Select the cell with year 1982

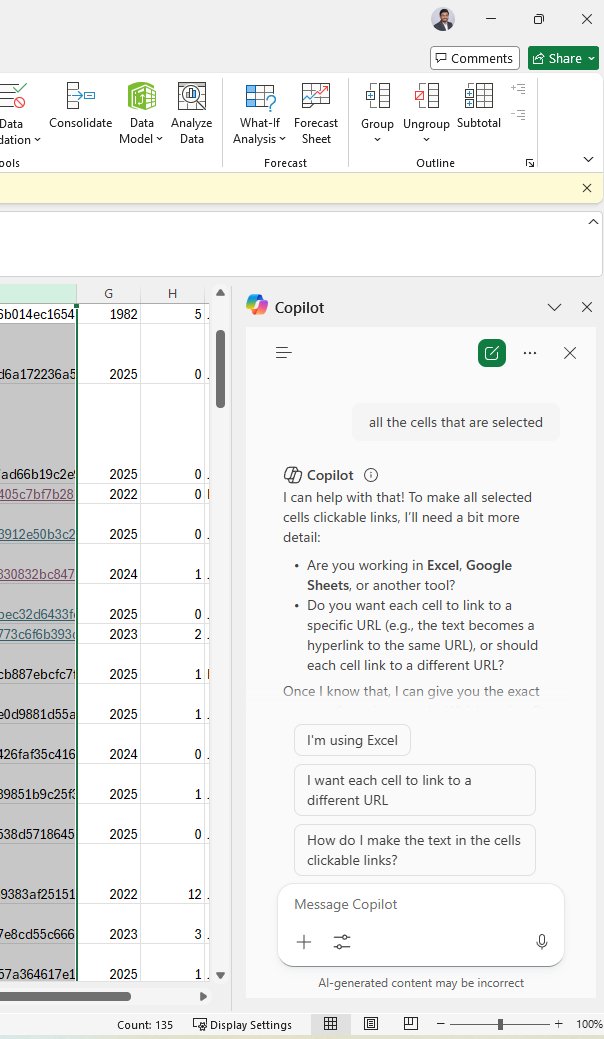pos(109,314)
